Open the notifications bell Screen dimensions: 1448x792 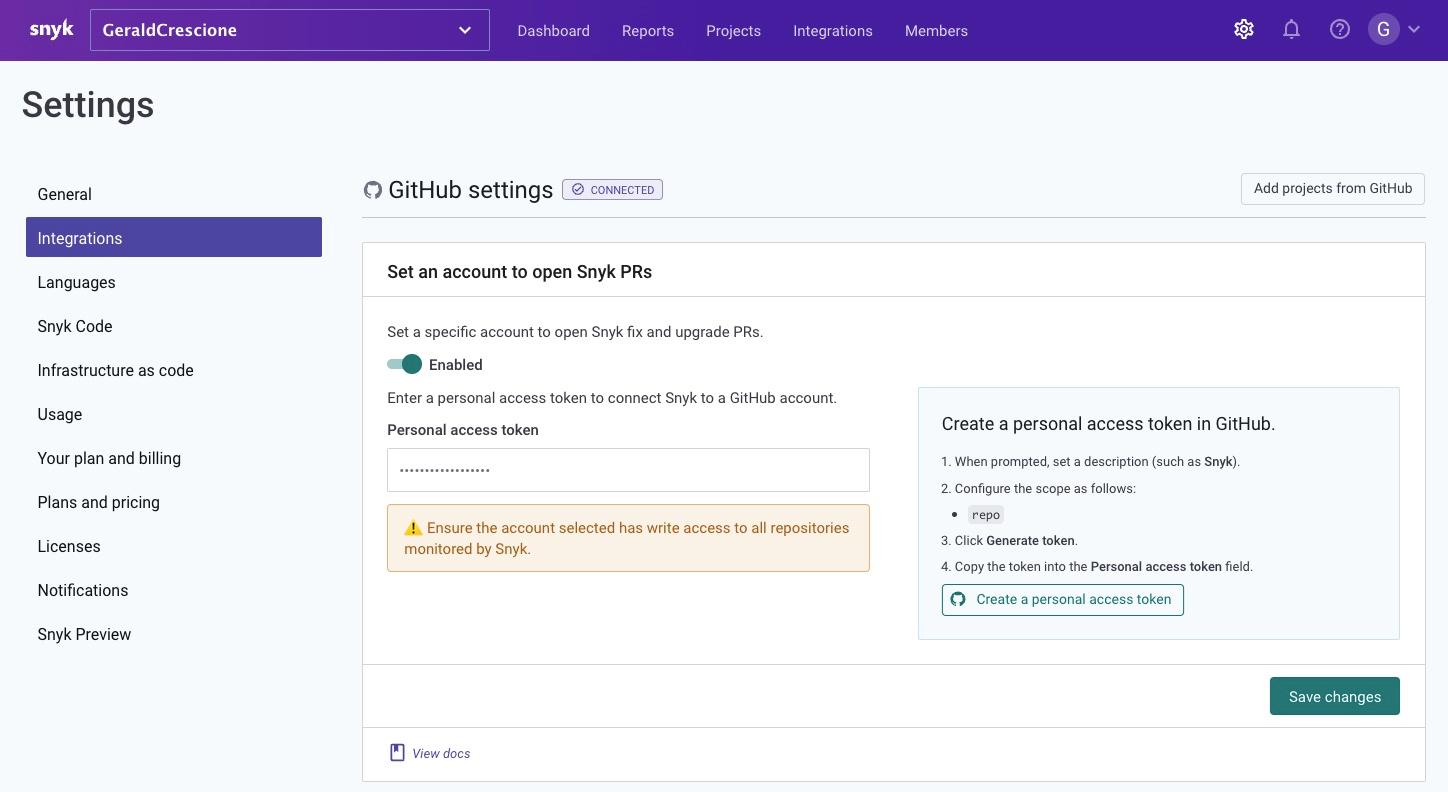coord(1292,30)
